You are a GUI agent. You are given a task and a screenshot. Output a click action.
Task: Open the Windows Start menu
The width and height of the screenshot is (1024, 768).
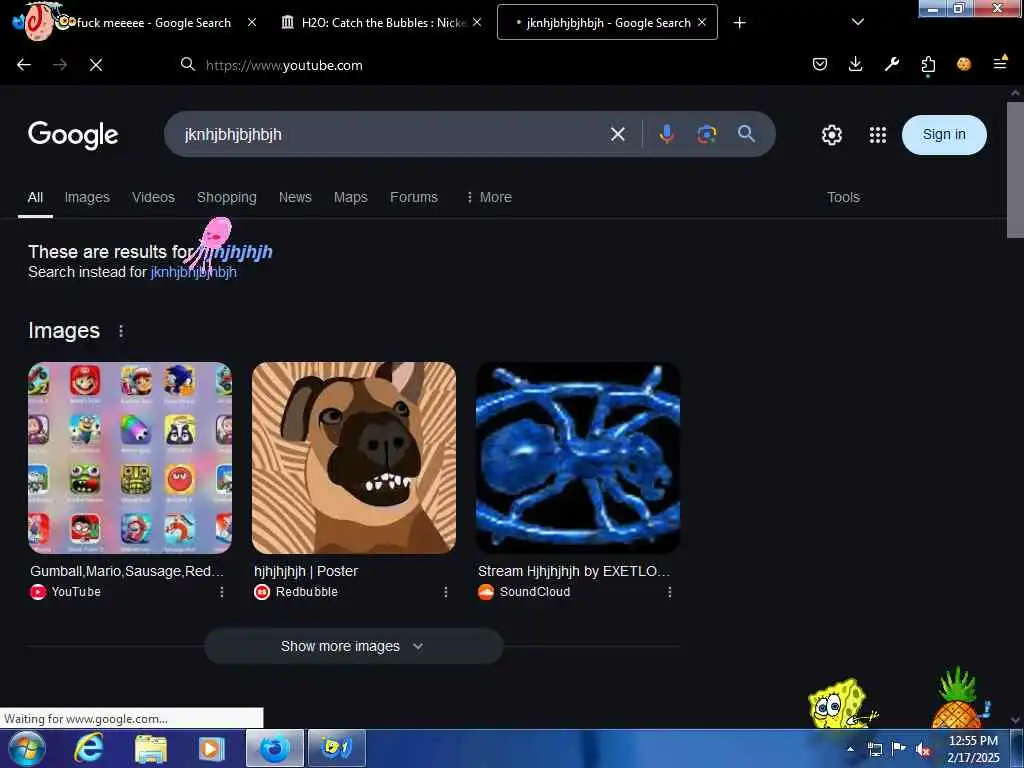coord(27,748)
